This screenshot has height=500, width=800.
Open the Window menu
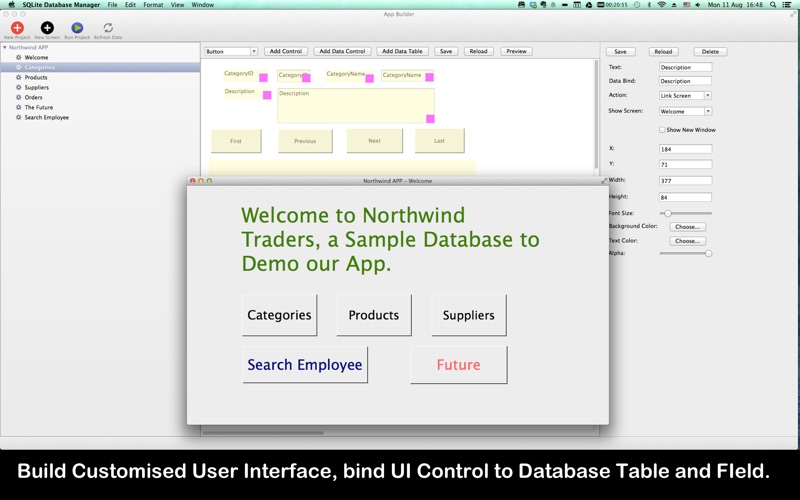pos(203,5)
